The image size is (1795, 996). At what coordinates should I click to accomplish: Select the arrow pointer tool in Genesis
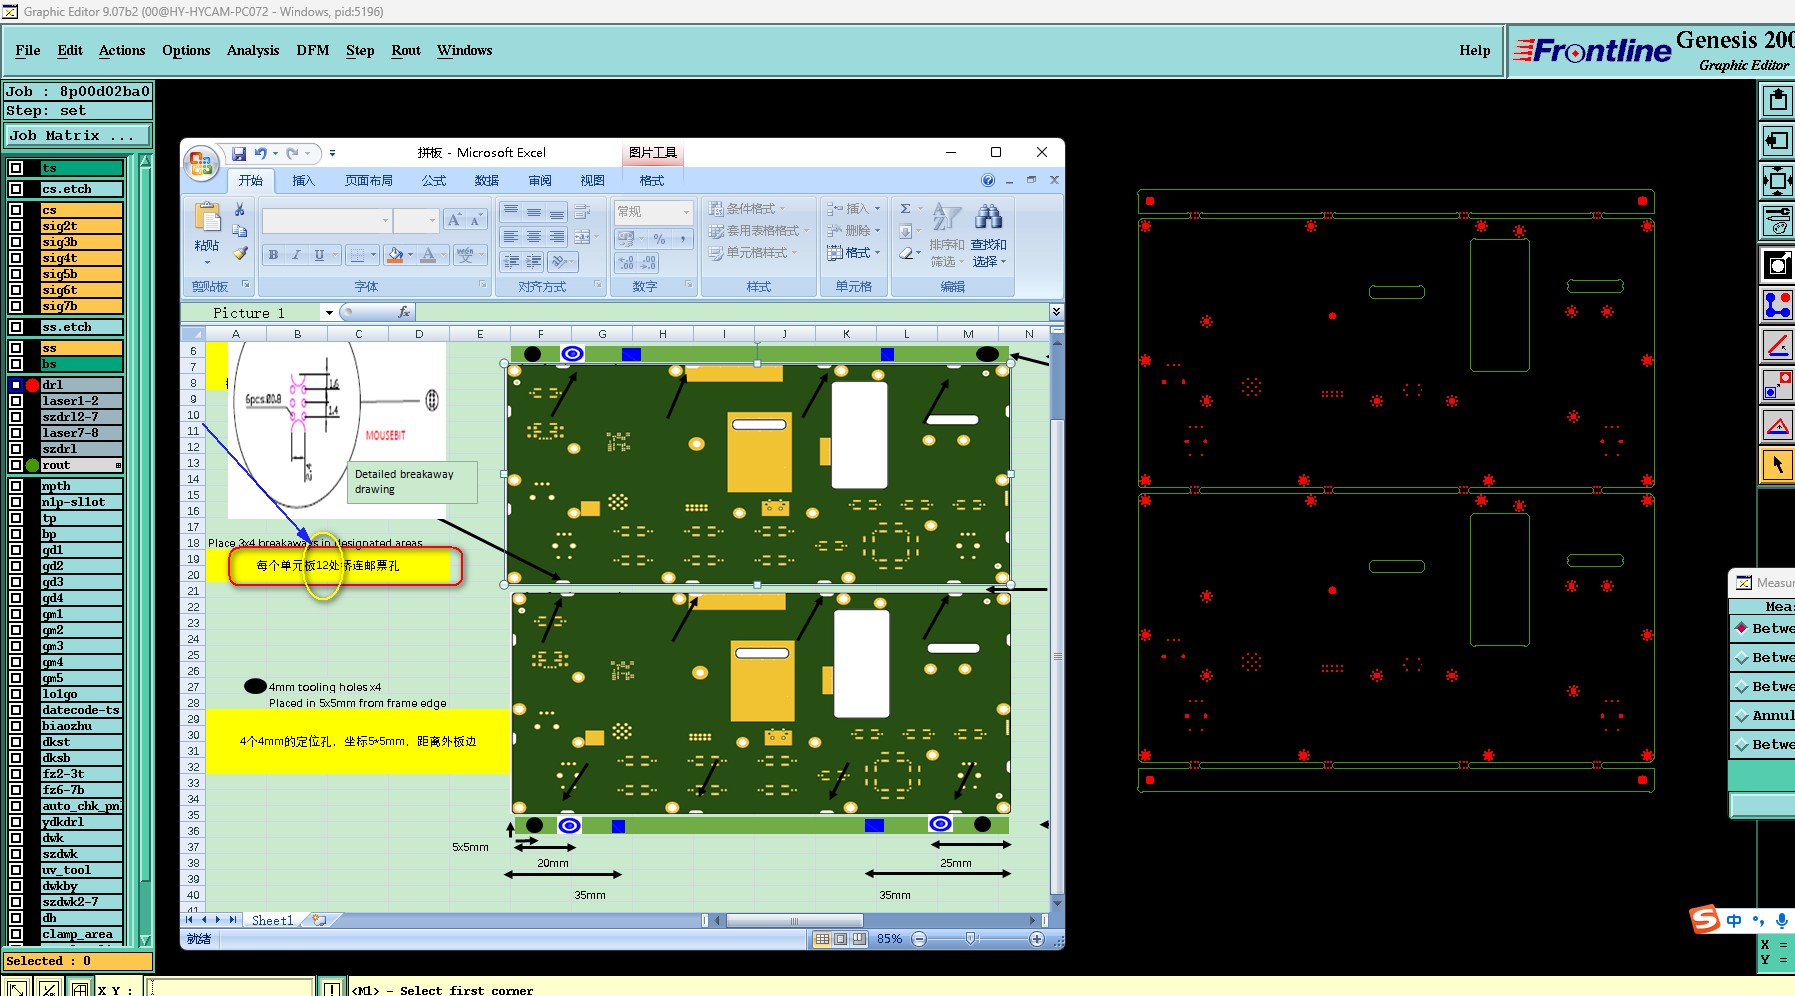1777,464
